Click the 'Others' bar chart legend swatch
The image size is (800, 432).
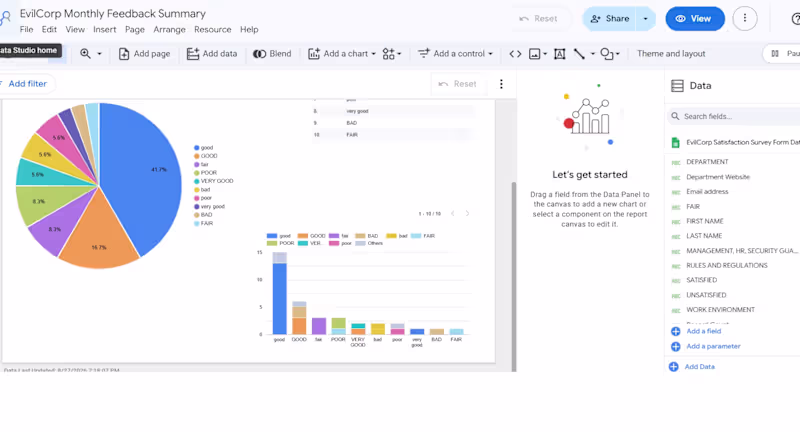pyautogui.click(x=360, y=243)
